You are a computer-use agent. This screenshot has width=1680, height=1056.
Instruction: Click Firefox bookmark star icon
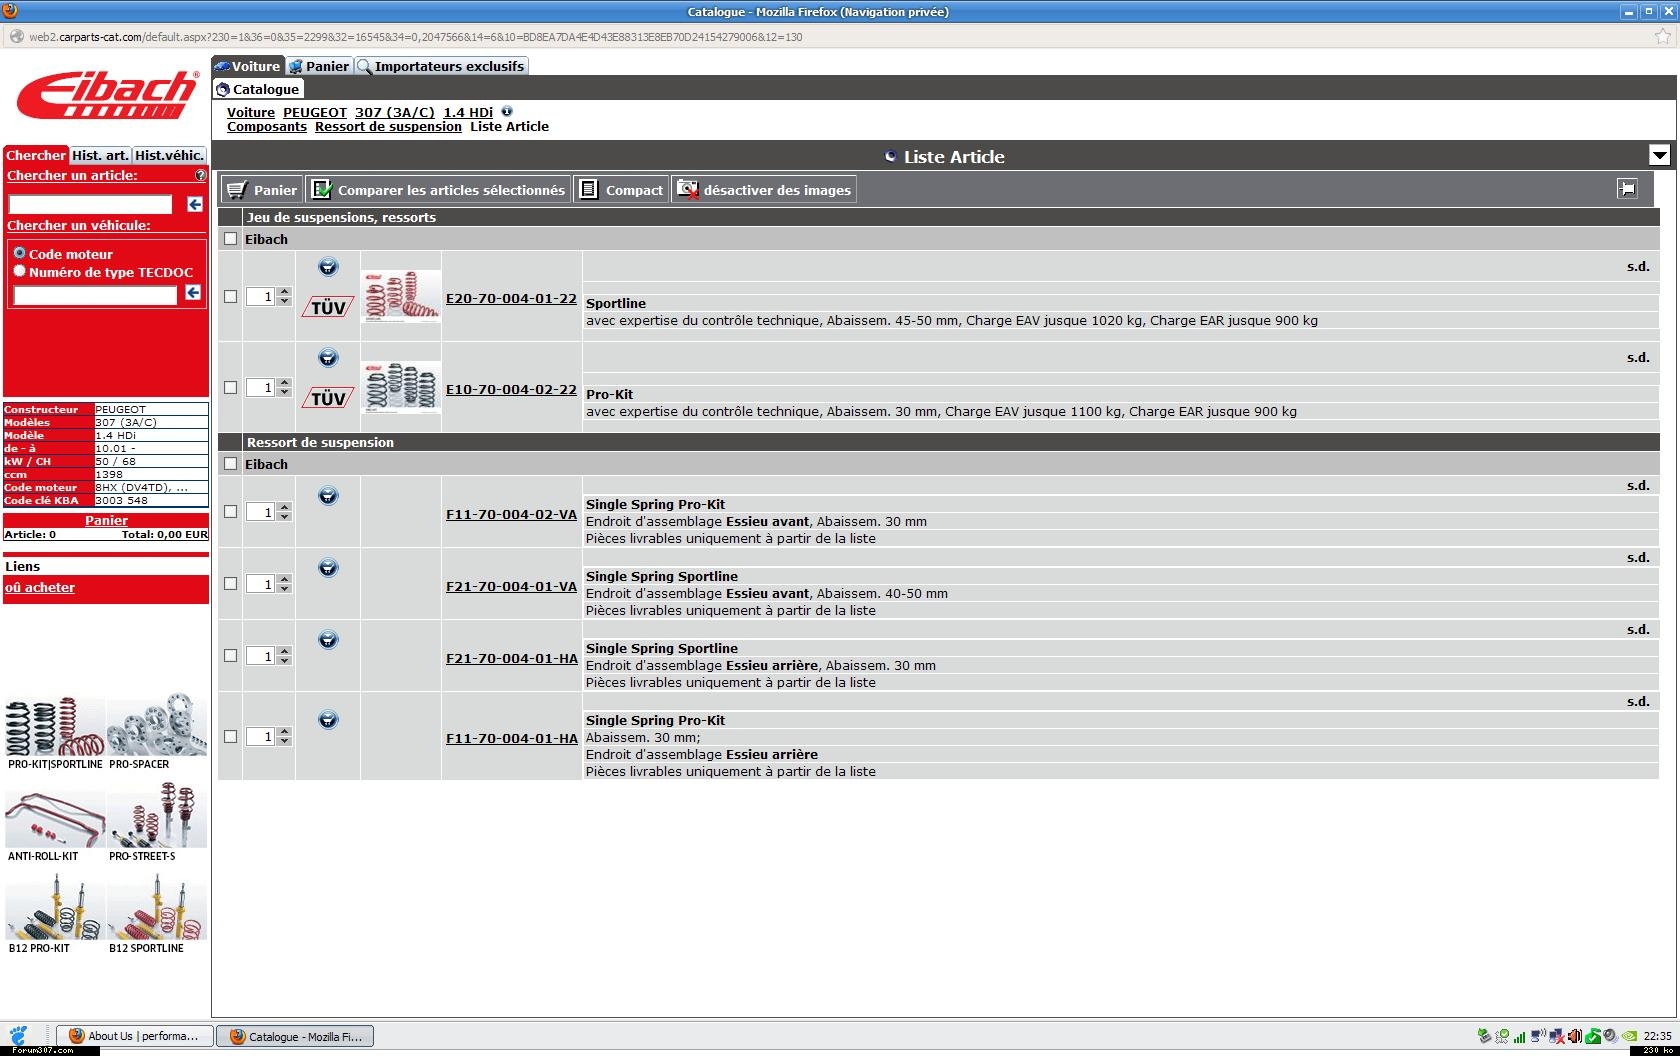click(x=1663, y=37)
